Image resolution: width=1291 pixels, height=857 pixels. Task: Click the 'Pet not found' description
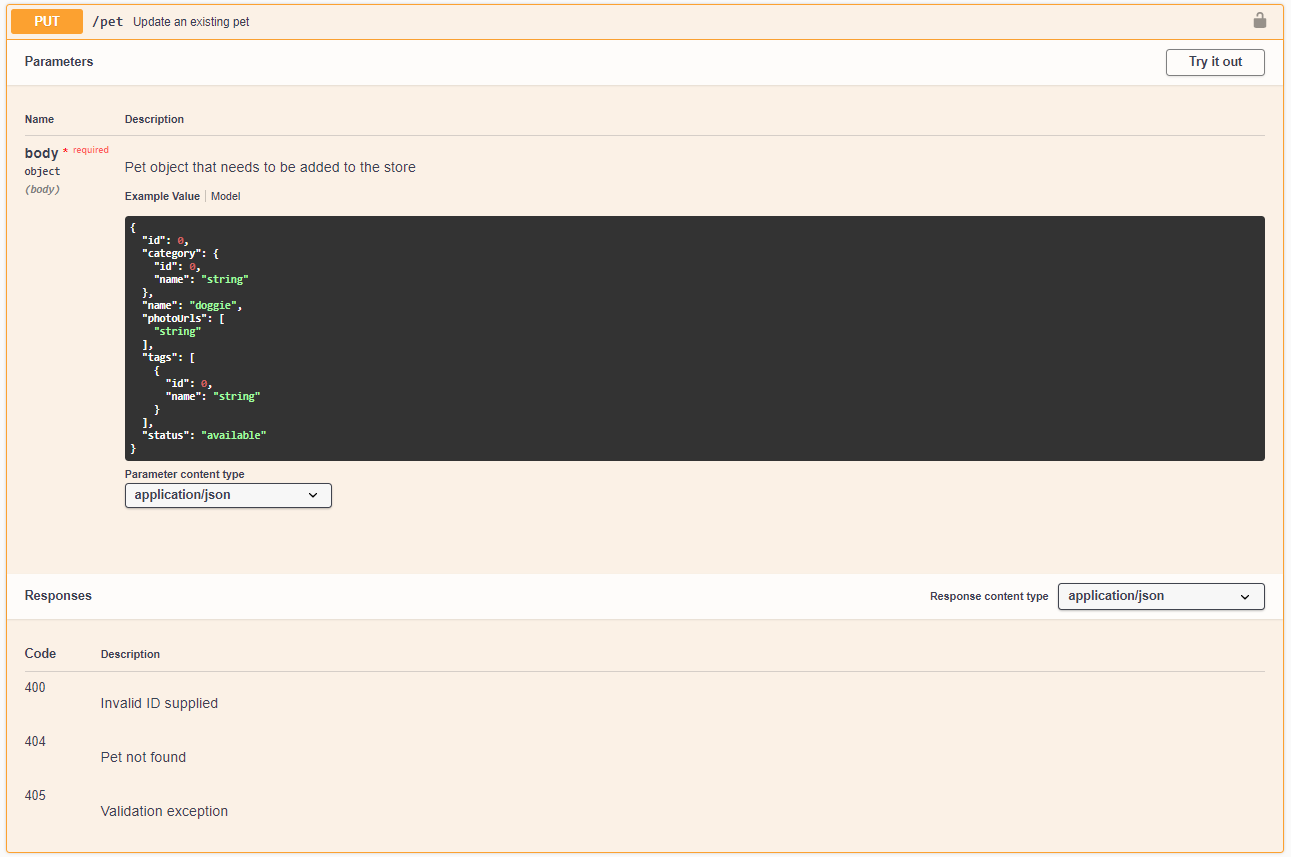pyautogui.click(x=143, y=757)
